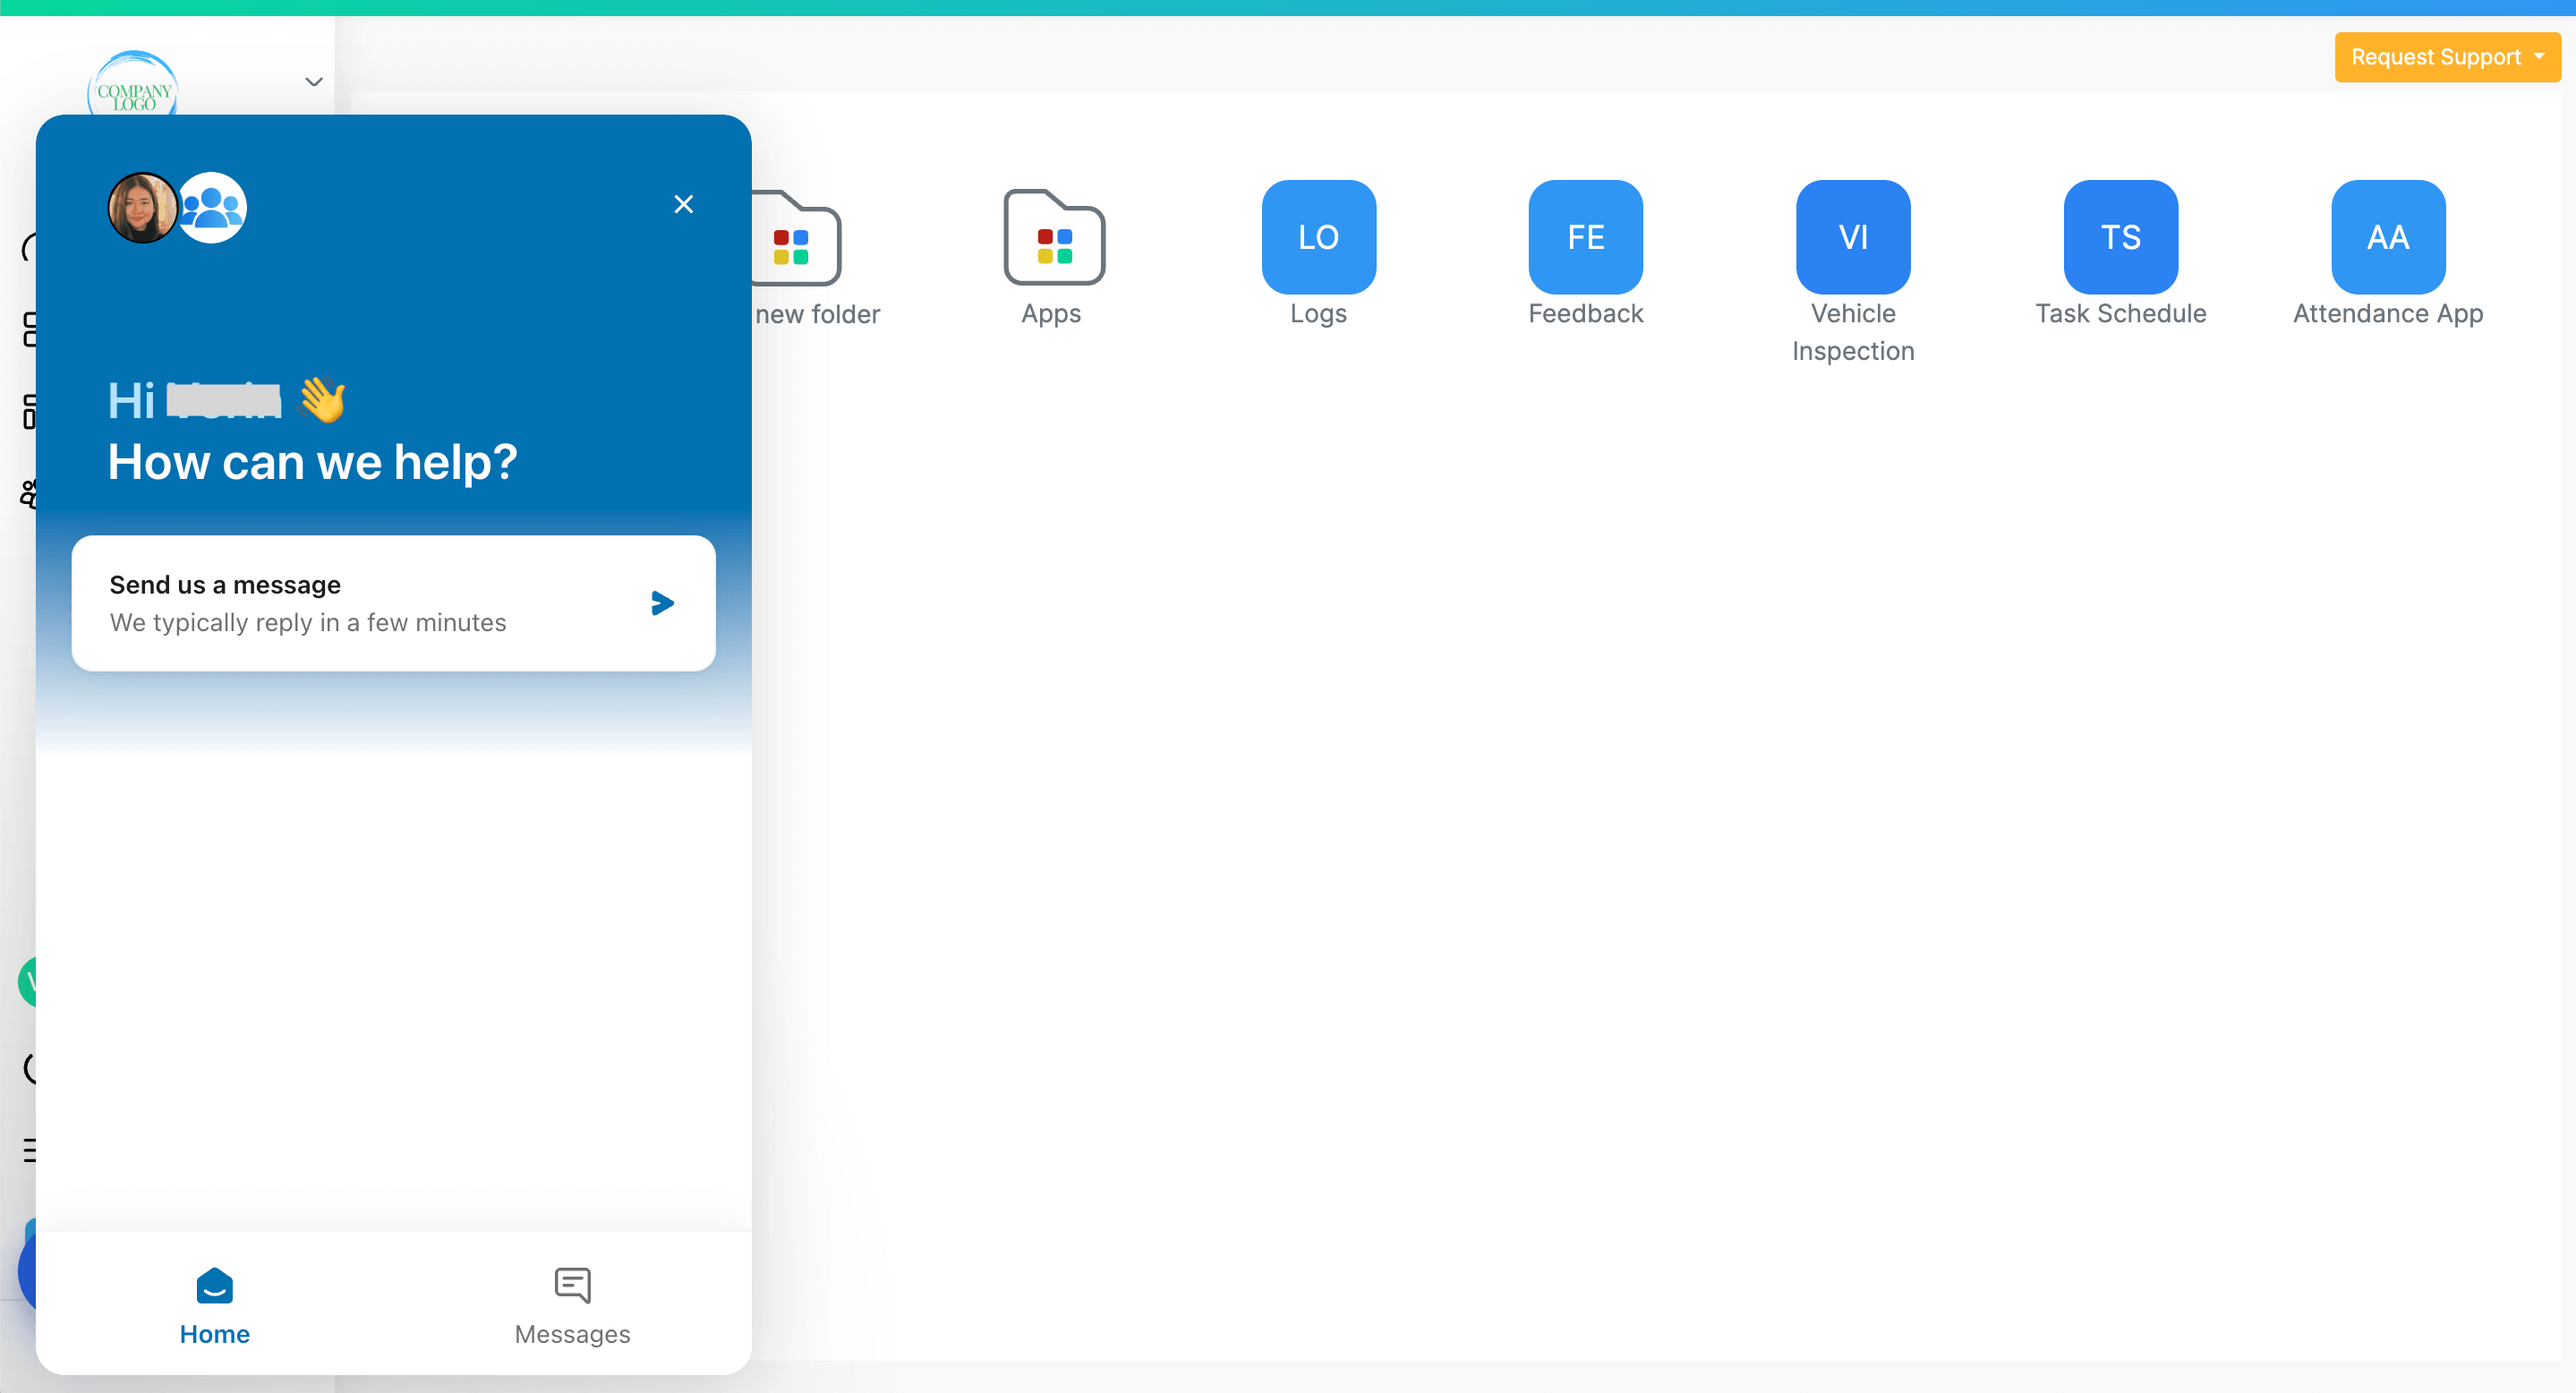Open the new folder icon
The height and width of the screenshot is (1393, 2576).
[797, 237]
